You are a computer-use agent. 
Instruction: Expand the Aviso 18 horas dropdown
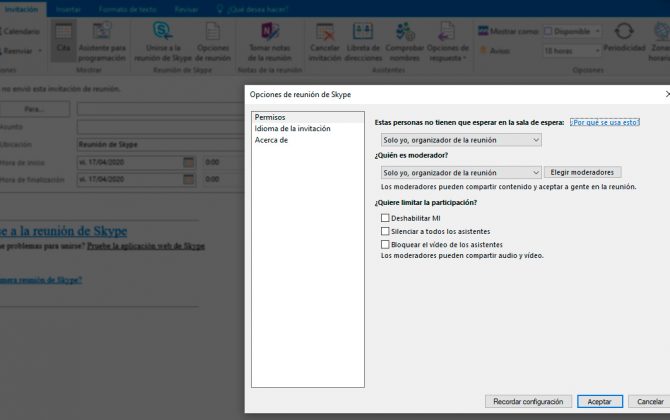[x=597, y=51]
